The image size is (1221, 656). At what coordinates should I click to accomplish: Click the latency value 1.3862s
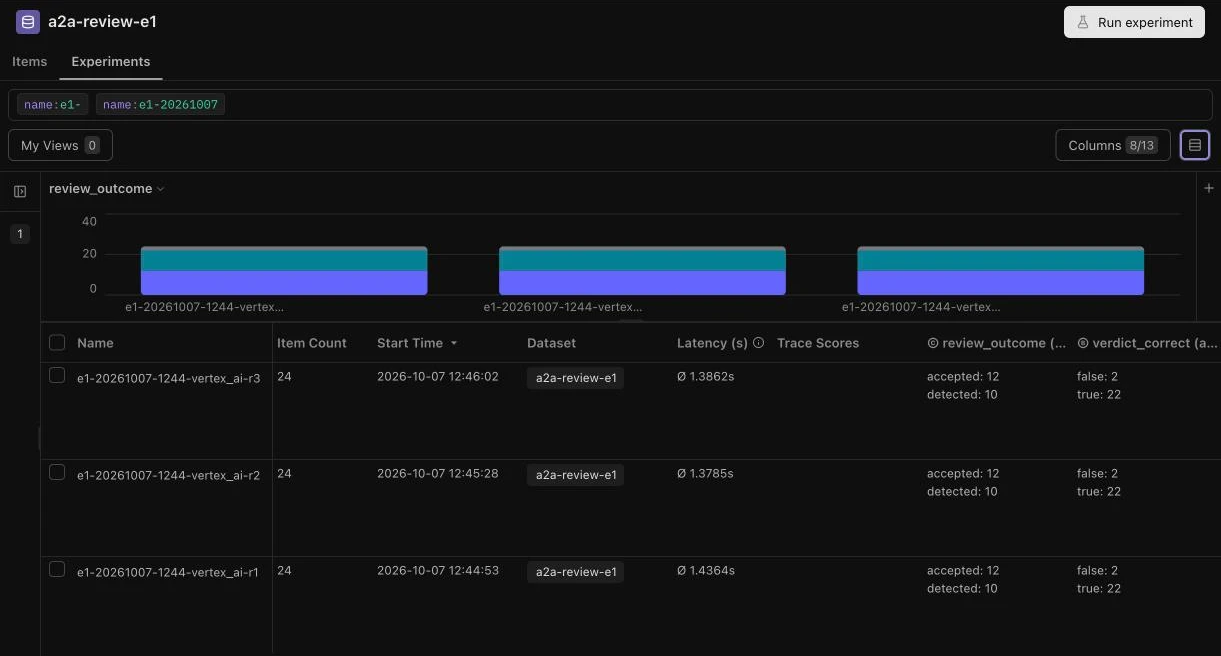(706, 376)
